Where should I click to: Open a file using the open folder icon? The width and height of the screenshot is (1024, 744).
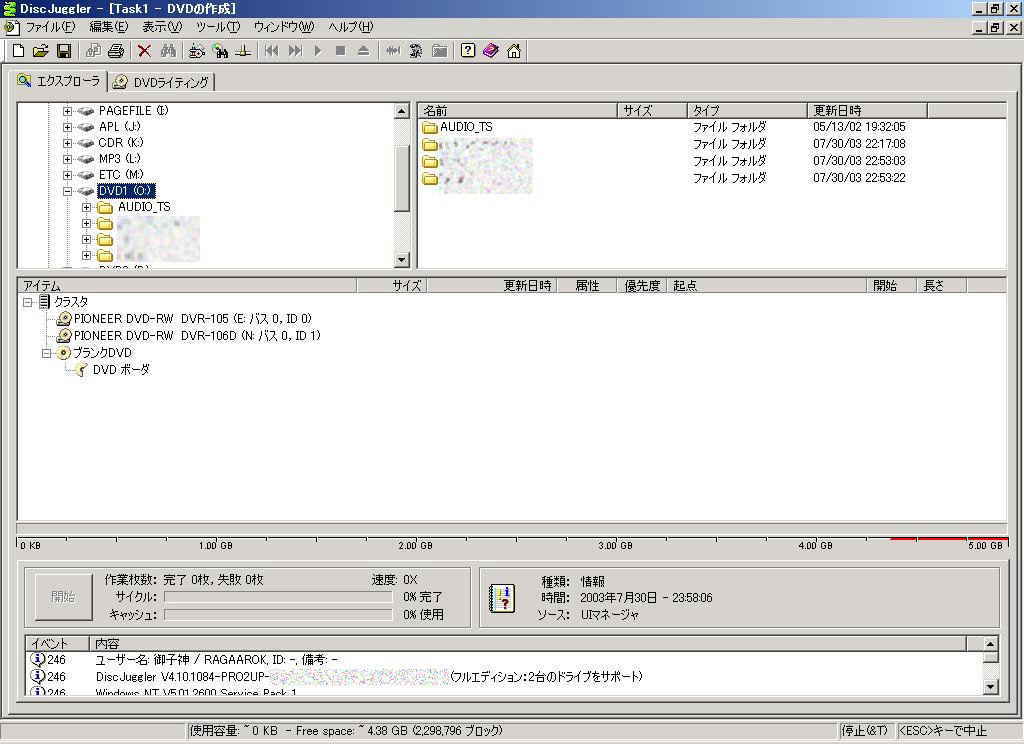pos(40,51)
